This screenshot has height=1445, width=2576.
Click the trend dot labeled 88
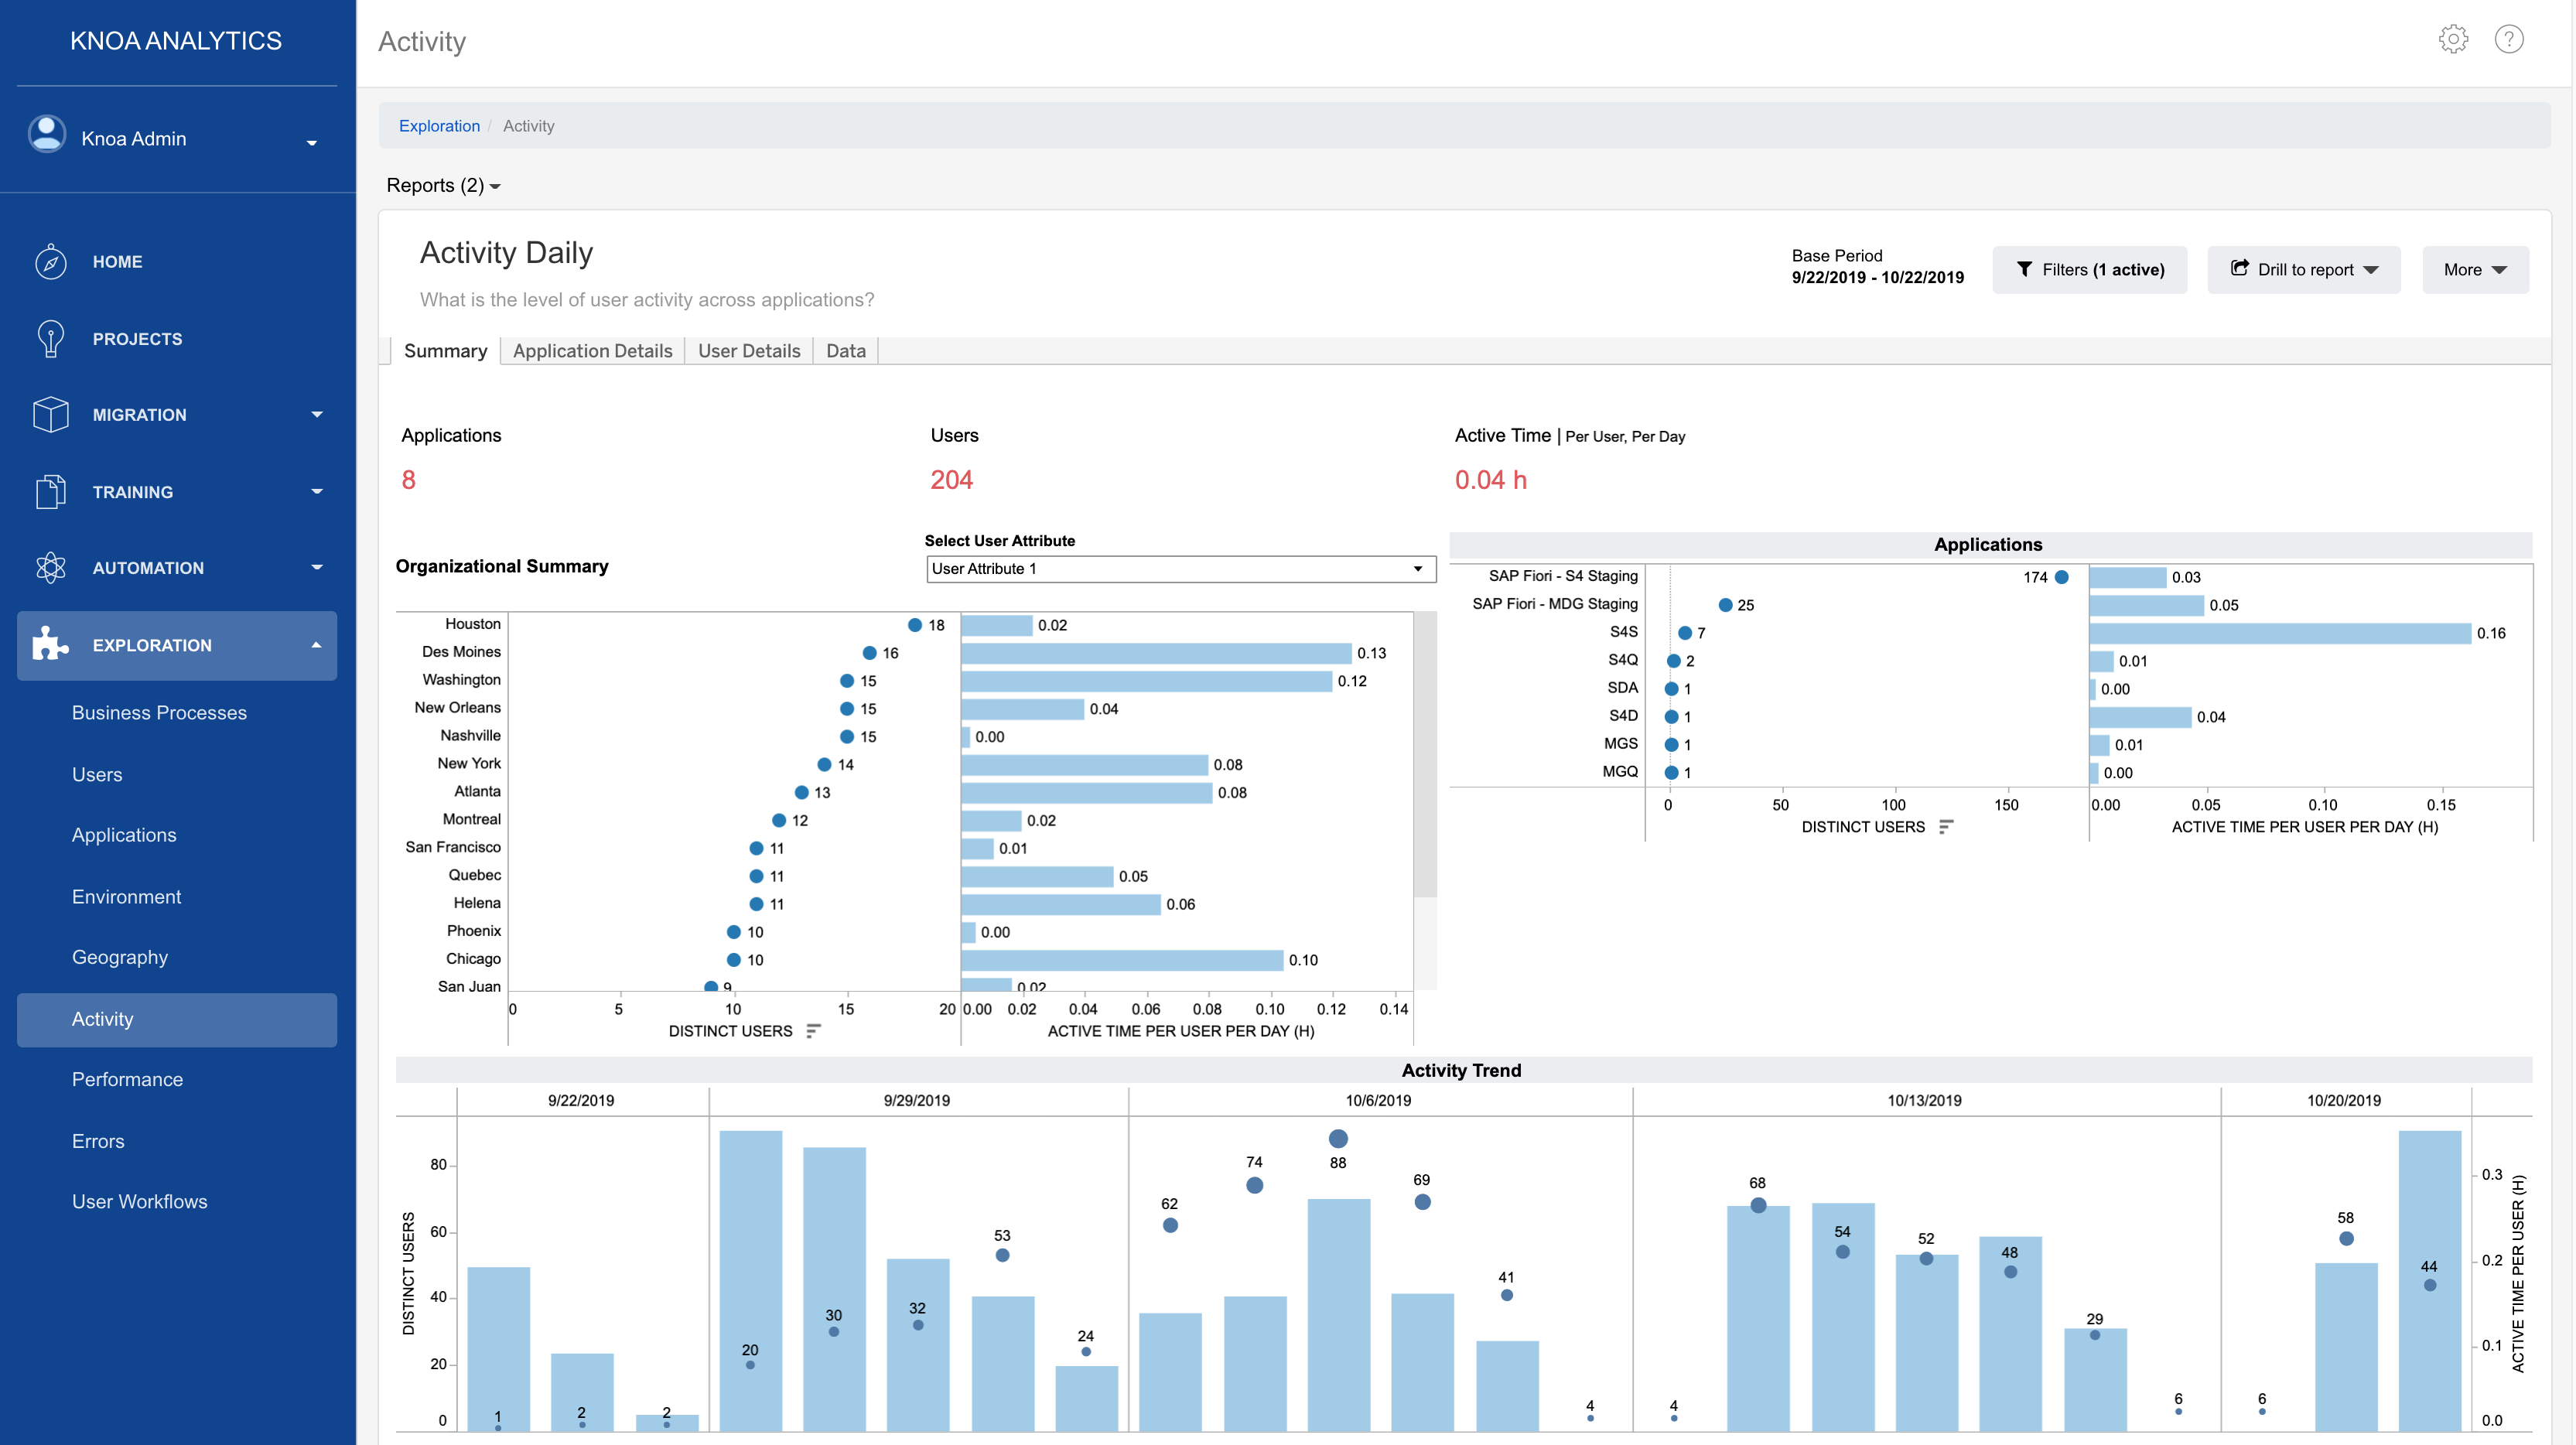point(1338,1138)
